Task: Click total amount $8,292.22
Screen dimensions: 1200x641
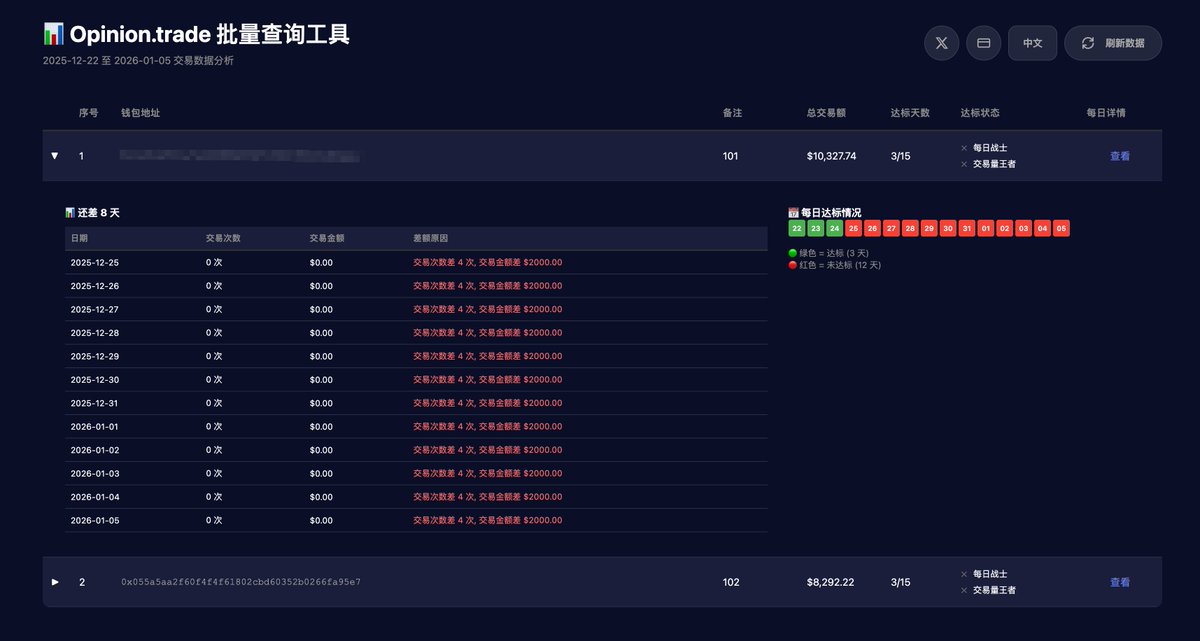Action: tap(830, 582)
